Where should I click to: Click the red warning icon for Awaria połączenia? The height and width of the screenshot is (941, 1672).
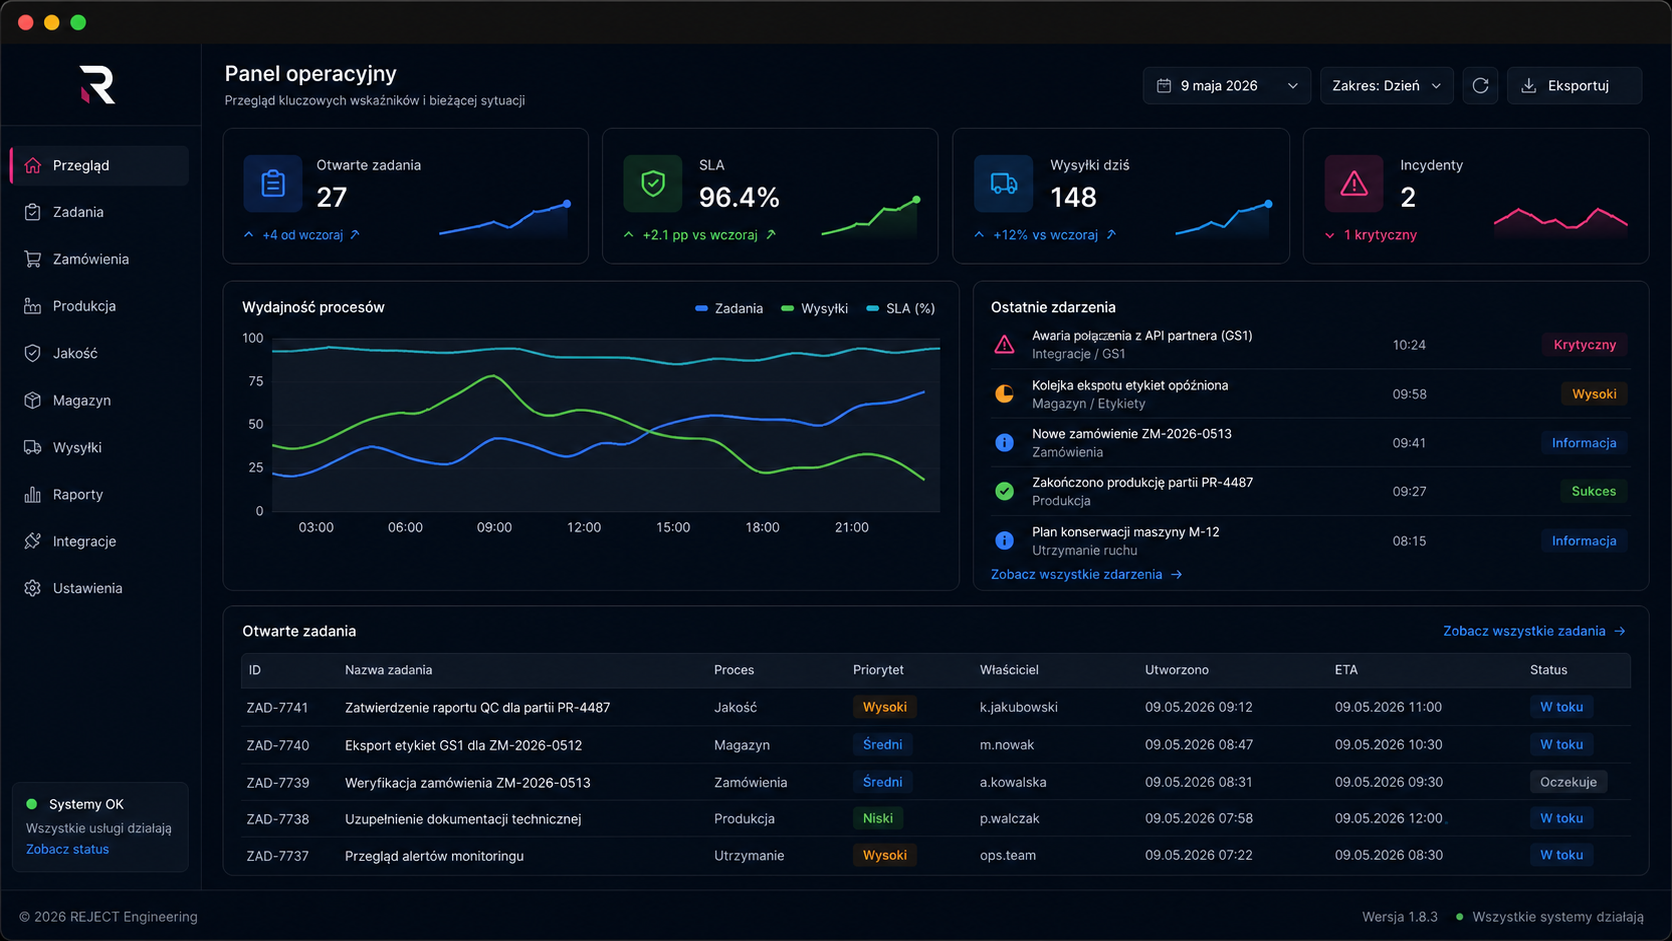1004,345
